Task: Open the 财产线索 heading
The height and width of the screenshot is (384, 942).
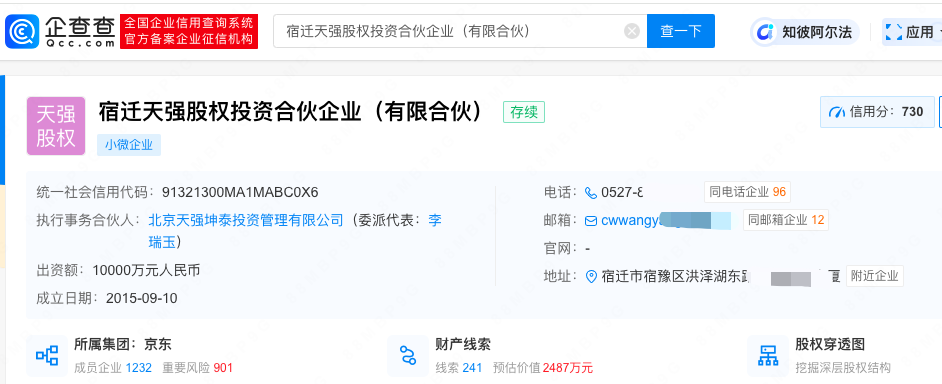Action: click(463, 344)
